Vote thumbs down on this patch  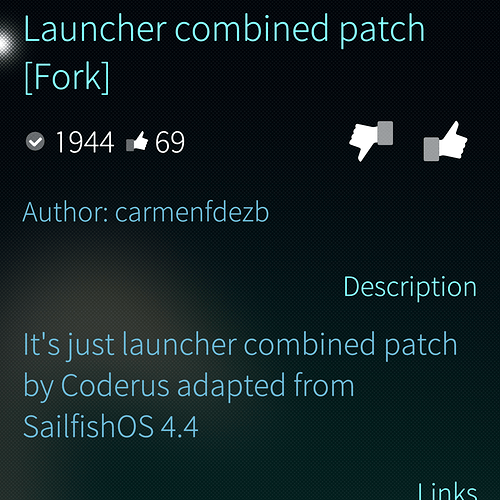(371, 141)
